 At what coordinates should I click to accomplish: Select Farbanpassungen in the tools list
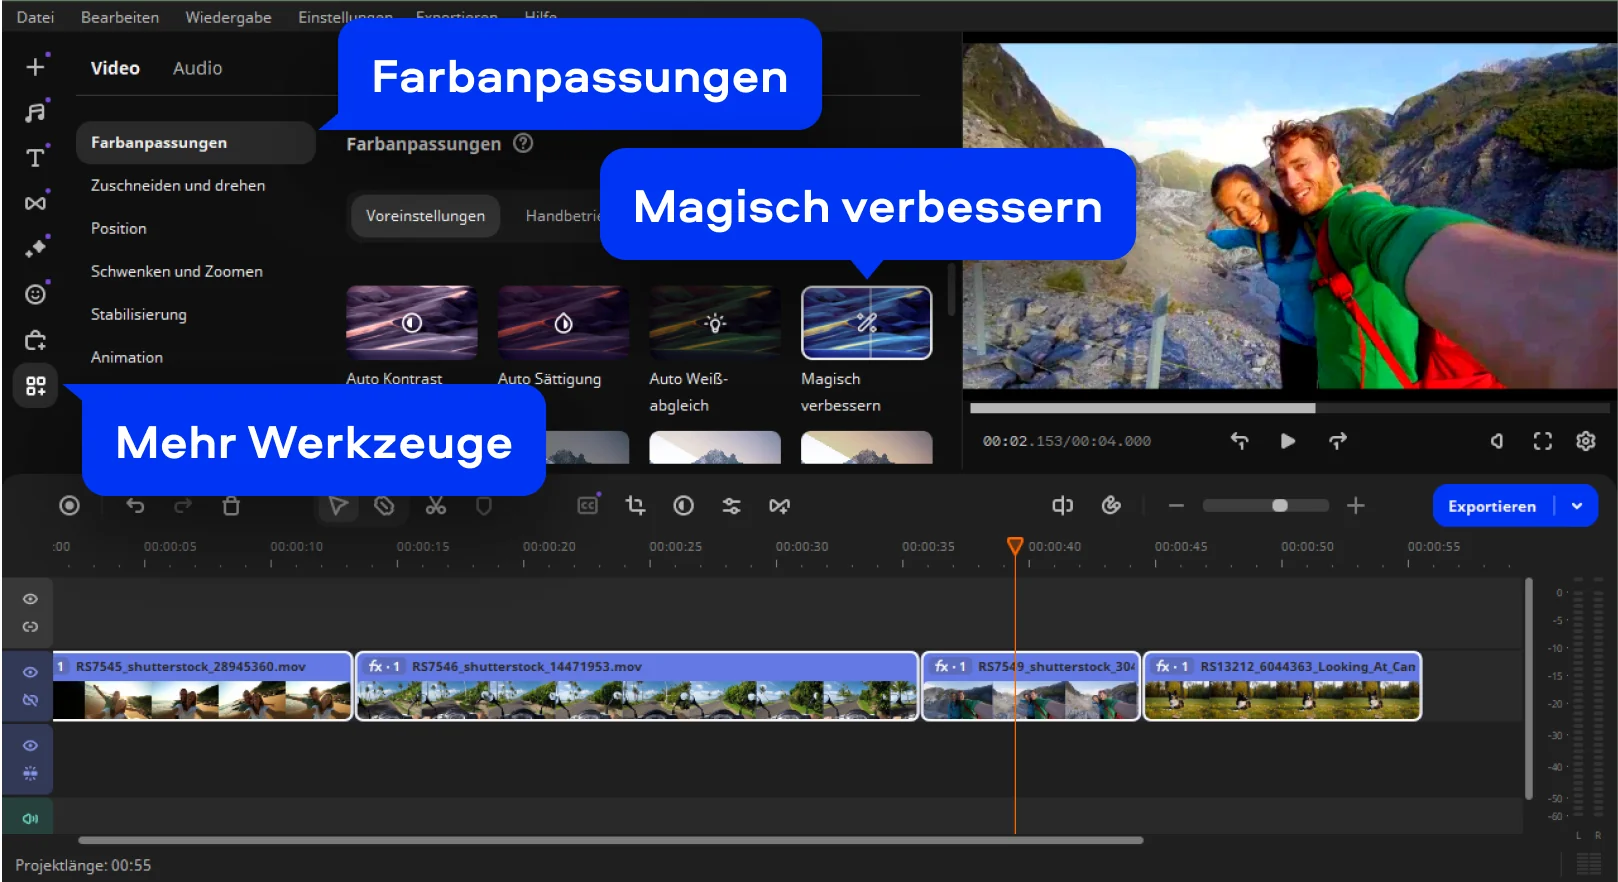196,143
